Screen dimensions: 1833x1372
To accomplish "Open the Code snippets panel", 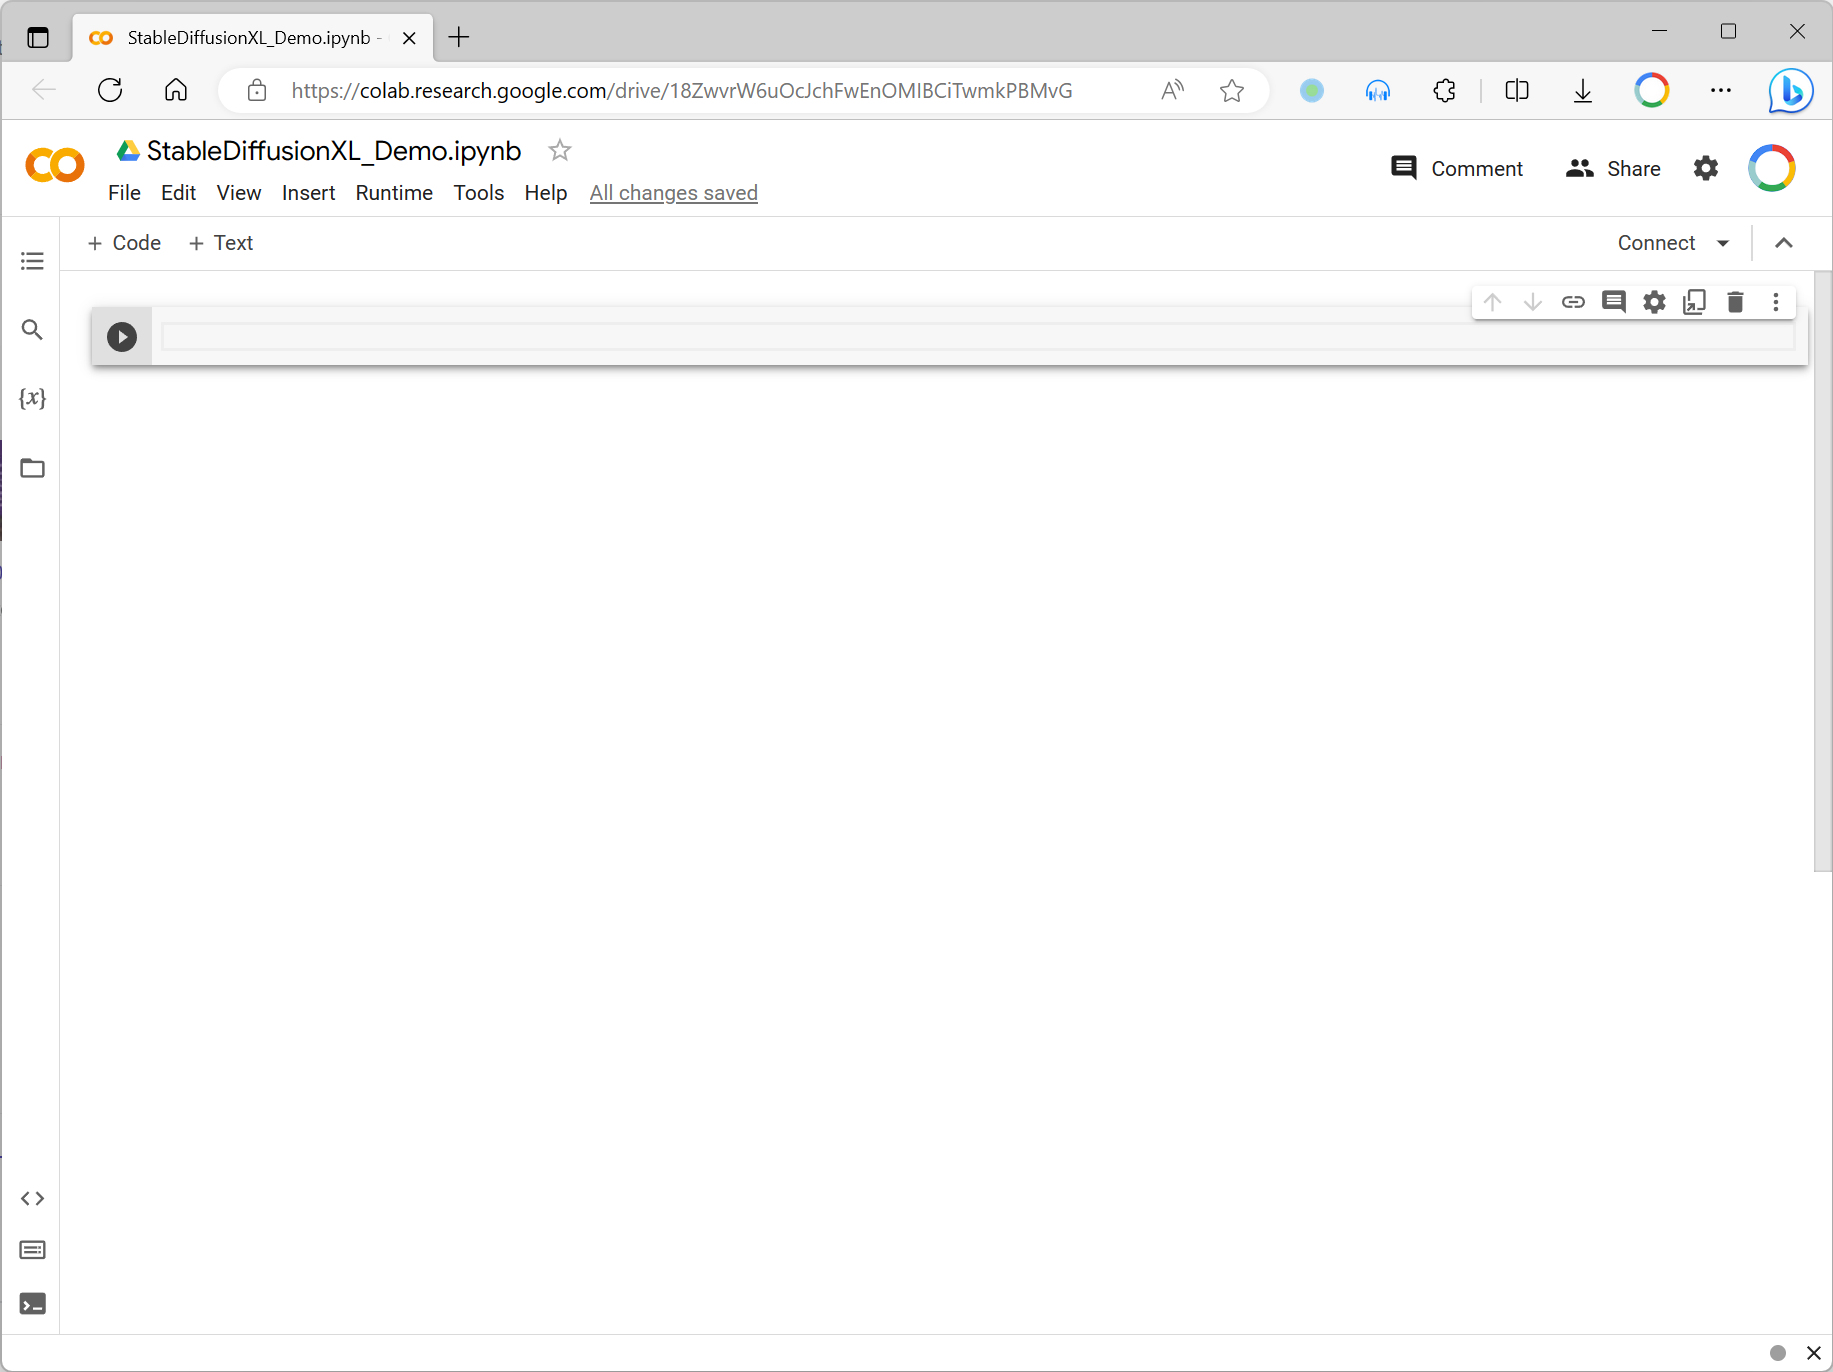I will point(32,1198).
